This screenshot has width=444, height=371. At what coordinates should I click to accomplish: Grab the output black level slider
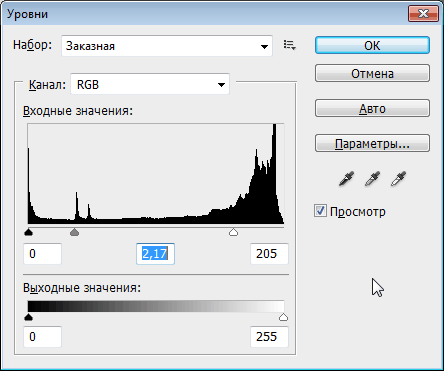point(29,317)
